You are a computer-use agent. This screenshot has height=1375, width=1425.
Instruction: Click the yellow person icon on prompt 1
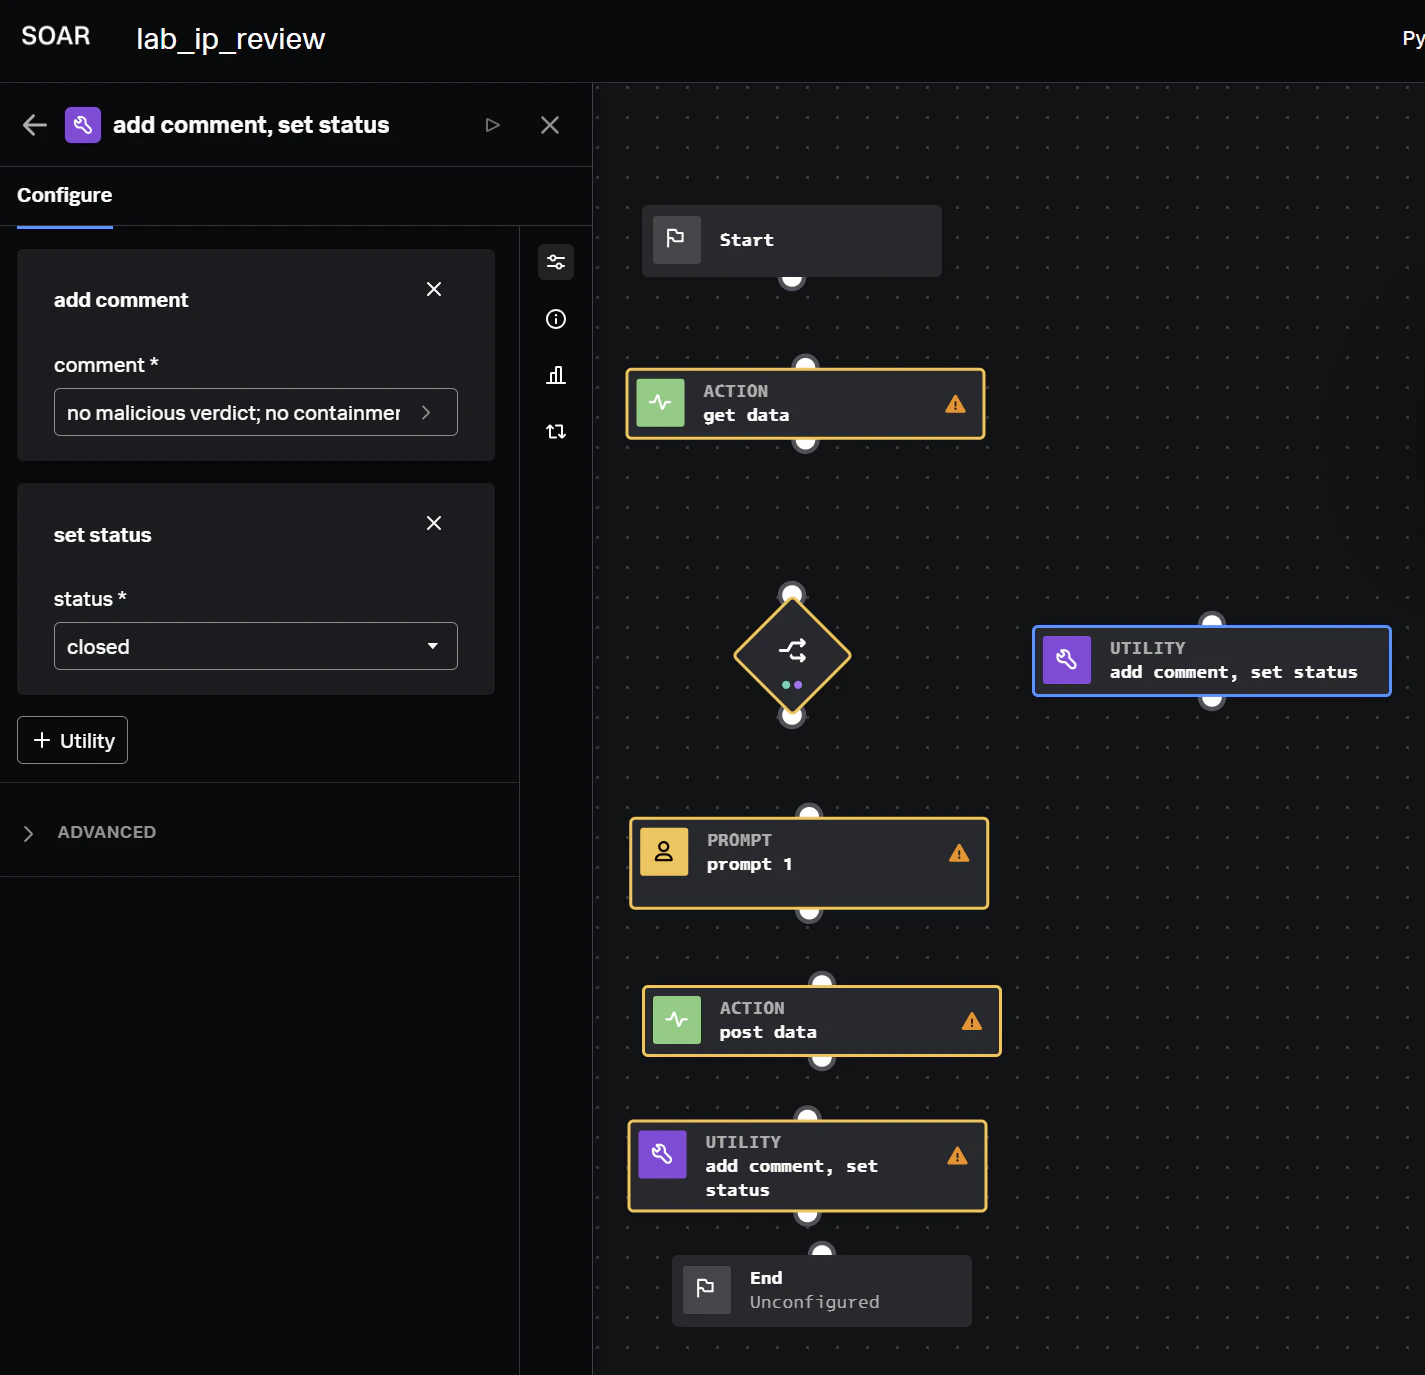tap(664, 852)
